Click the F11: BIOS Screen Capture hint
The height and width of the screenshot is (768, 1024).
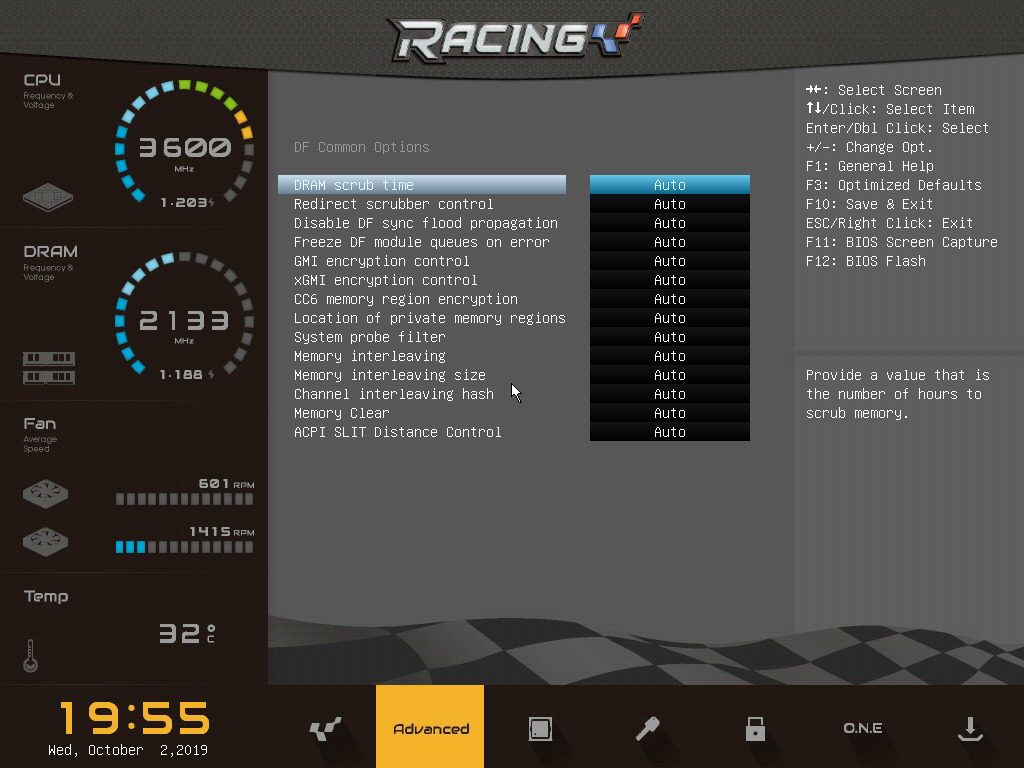click(x=901, y=242)
